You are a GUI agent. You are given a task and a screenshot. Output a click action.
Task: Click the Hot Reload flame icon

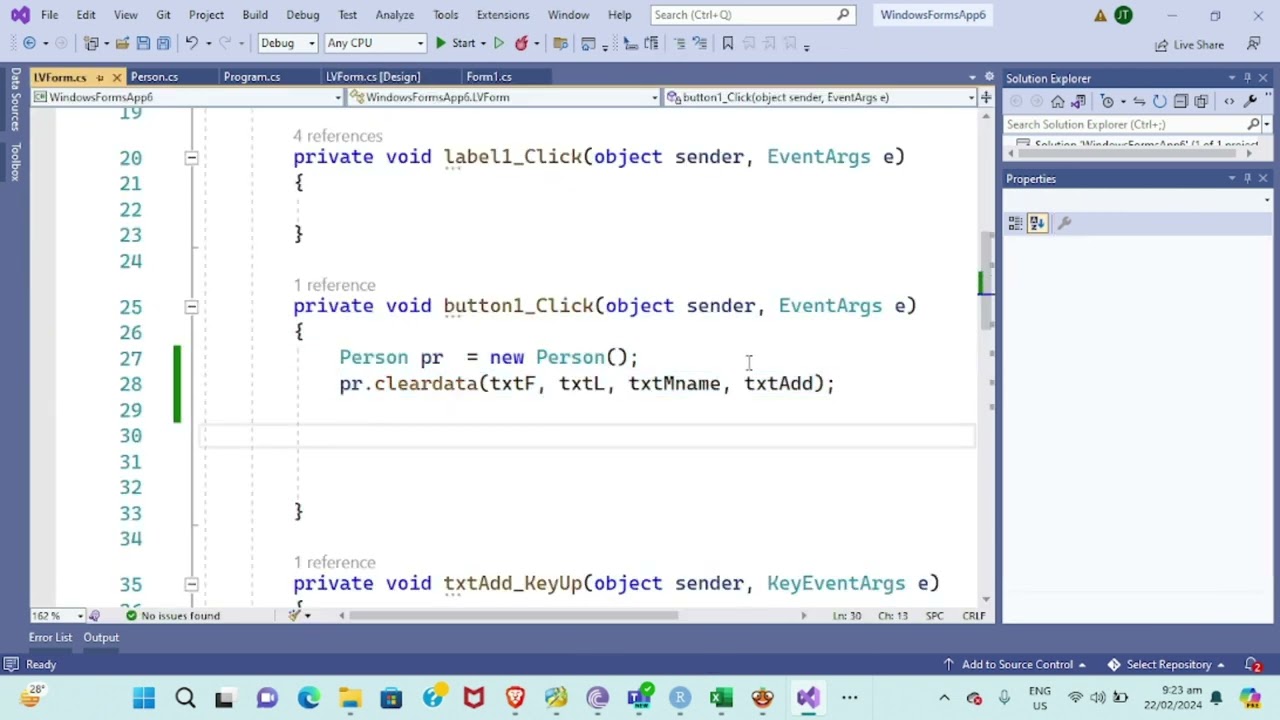click(x=521, y=43)
